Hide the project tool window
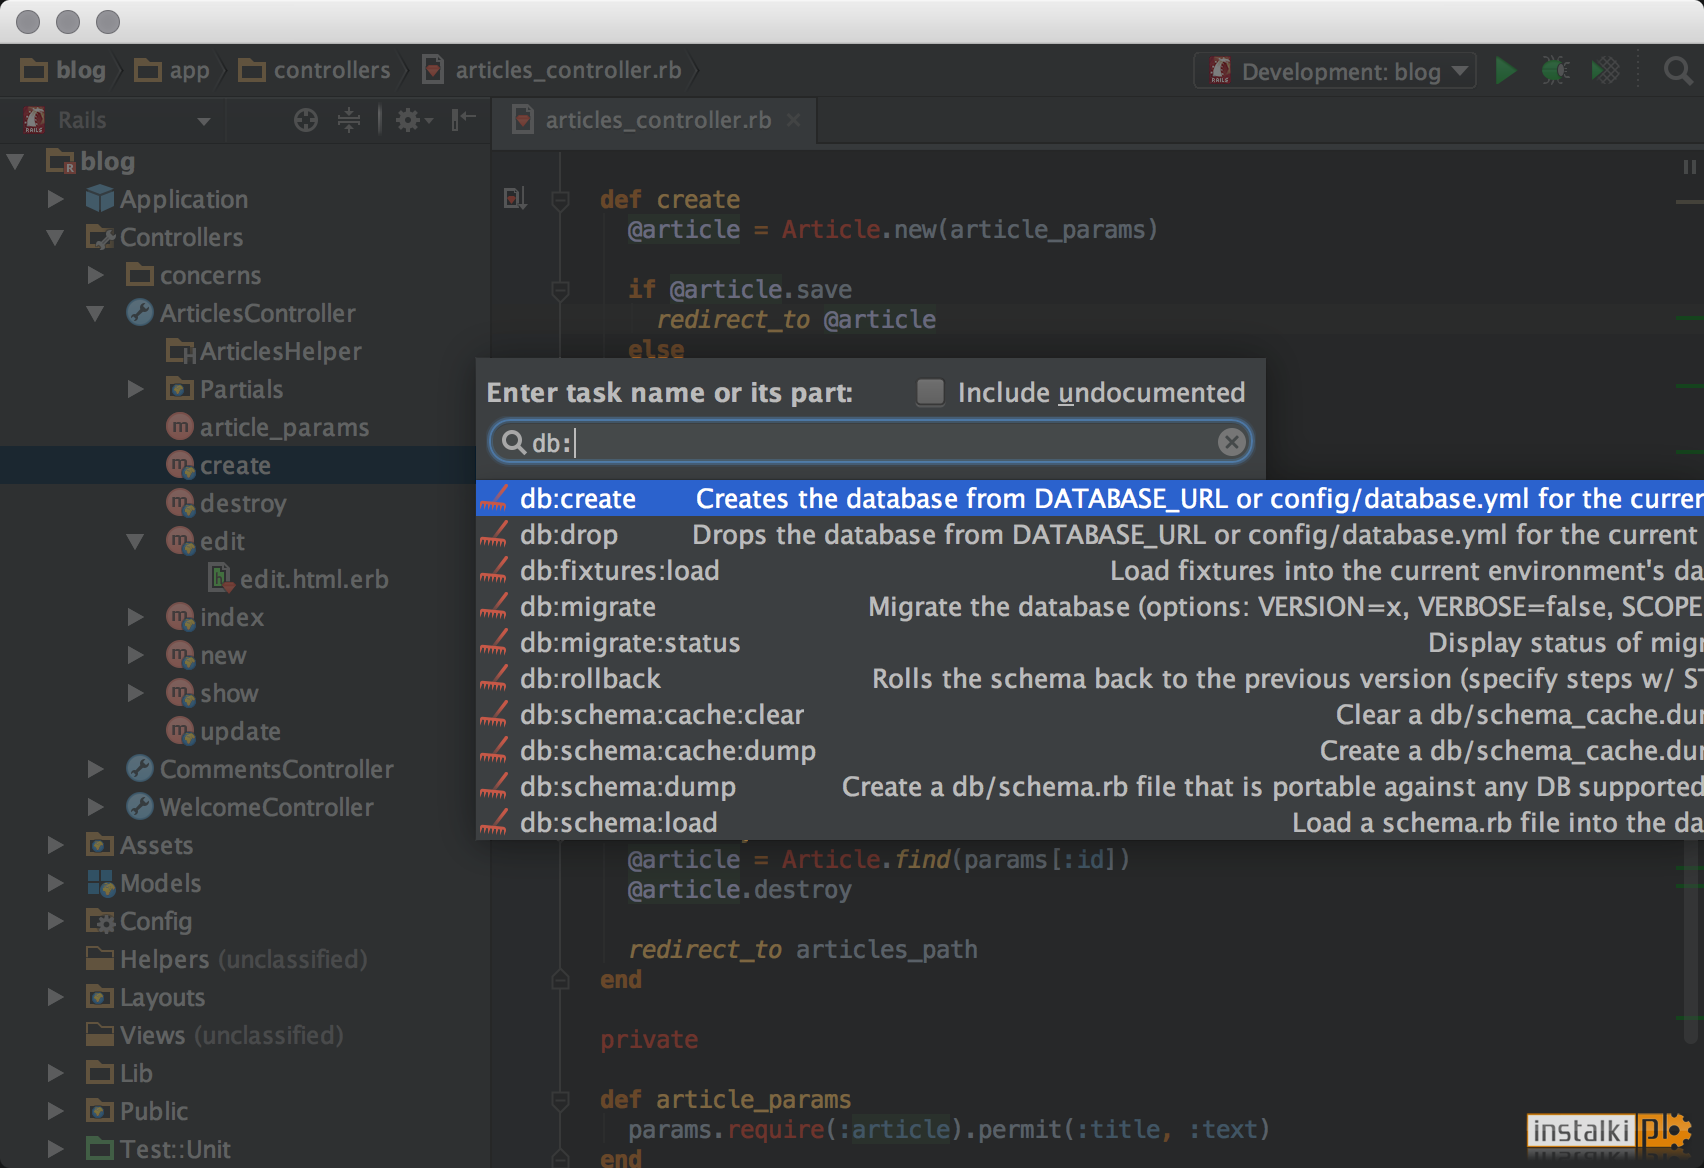The image size is (1704, 1168). [x=463, y=121]
